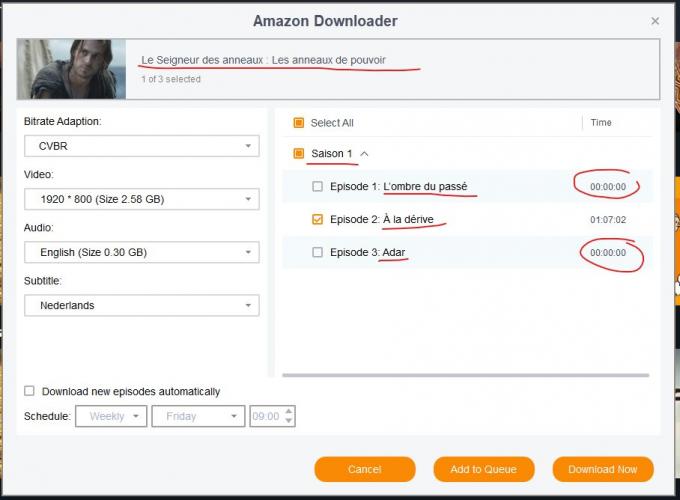Open the Weekly schedule dropdown
The height and width of the screenshot is (500, 680).
(111, 416)
